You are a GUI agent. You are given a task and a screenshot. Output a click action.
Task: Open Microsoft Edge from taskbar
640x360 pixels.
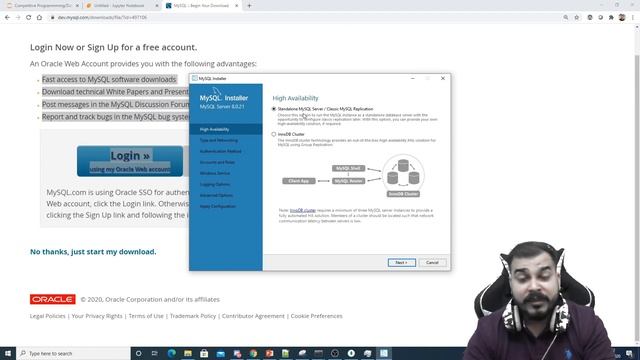point(171,353)
